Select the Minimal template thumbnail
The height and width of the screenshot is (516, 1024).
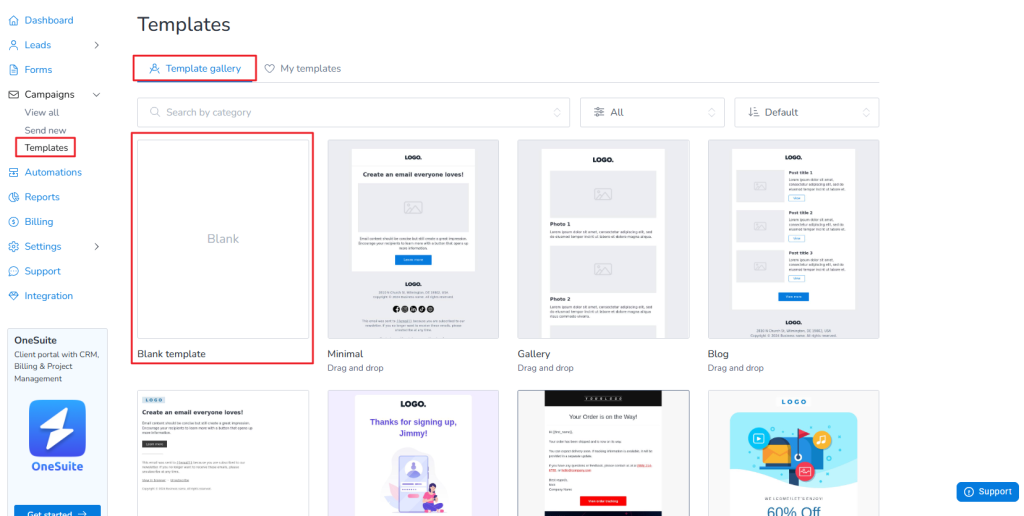[413, 239]
